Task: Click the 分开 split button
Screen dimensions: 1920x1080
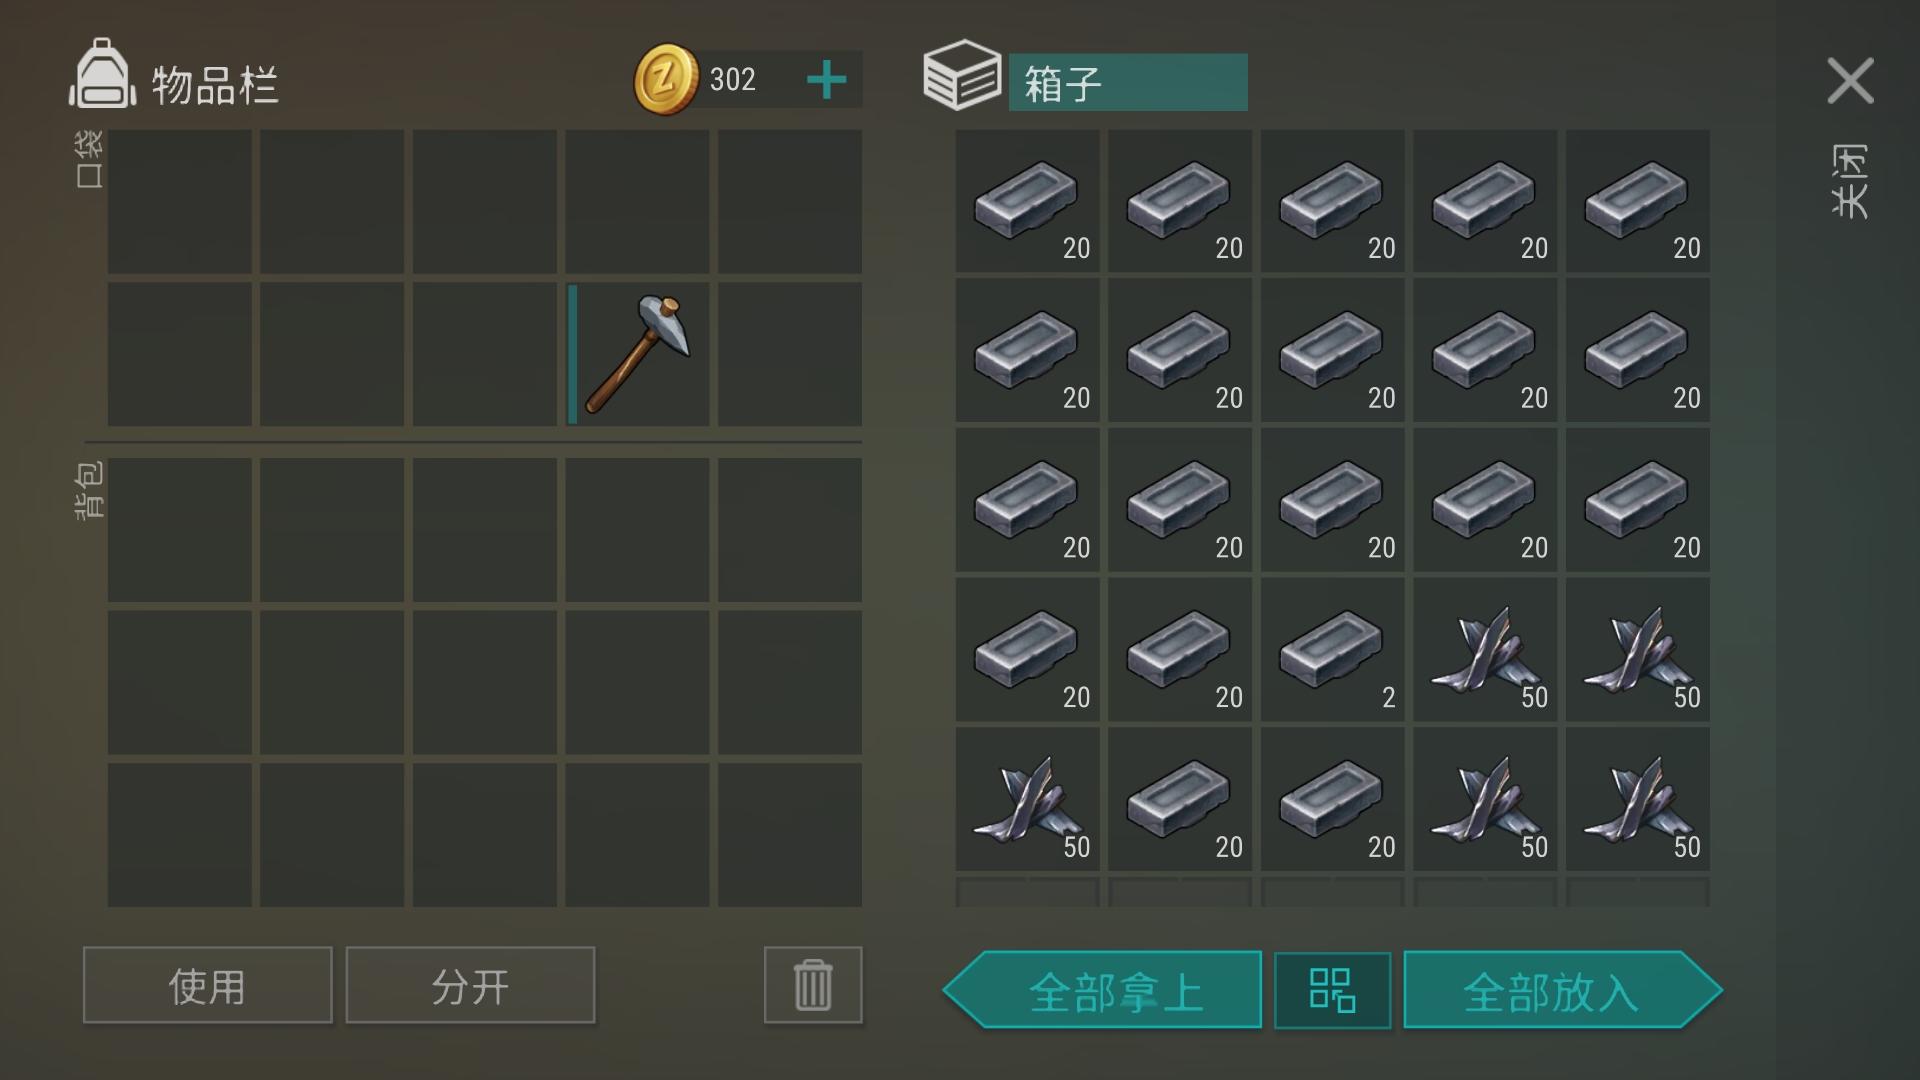Action: click(x=470, y=985)
